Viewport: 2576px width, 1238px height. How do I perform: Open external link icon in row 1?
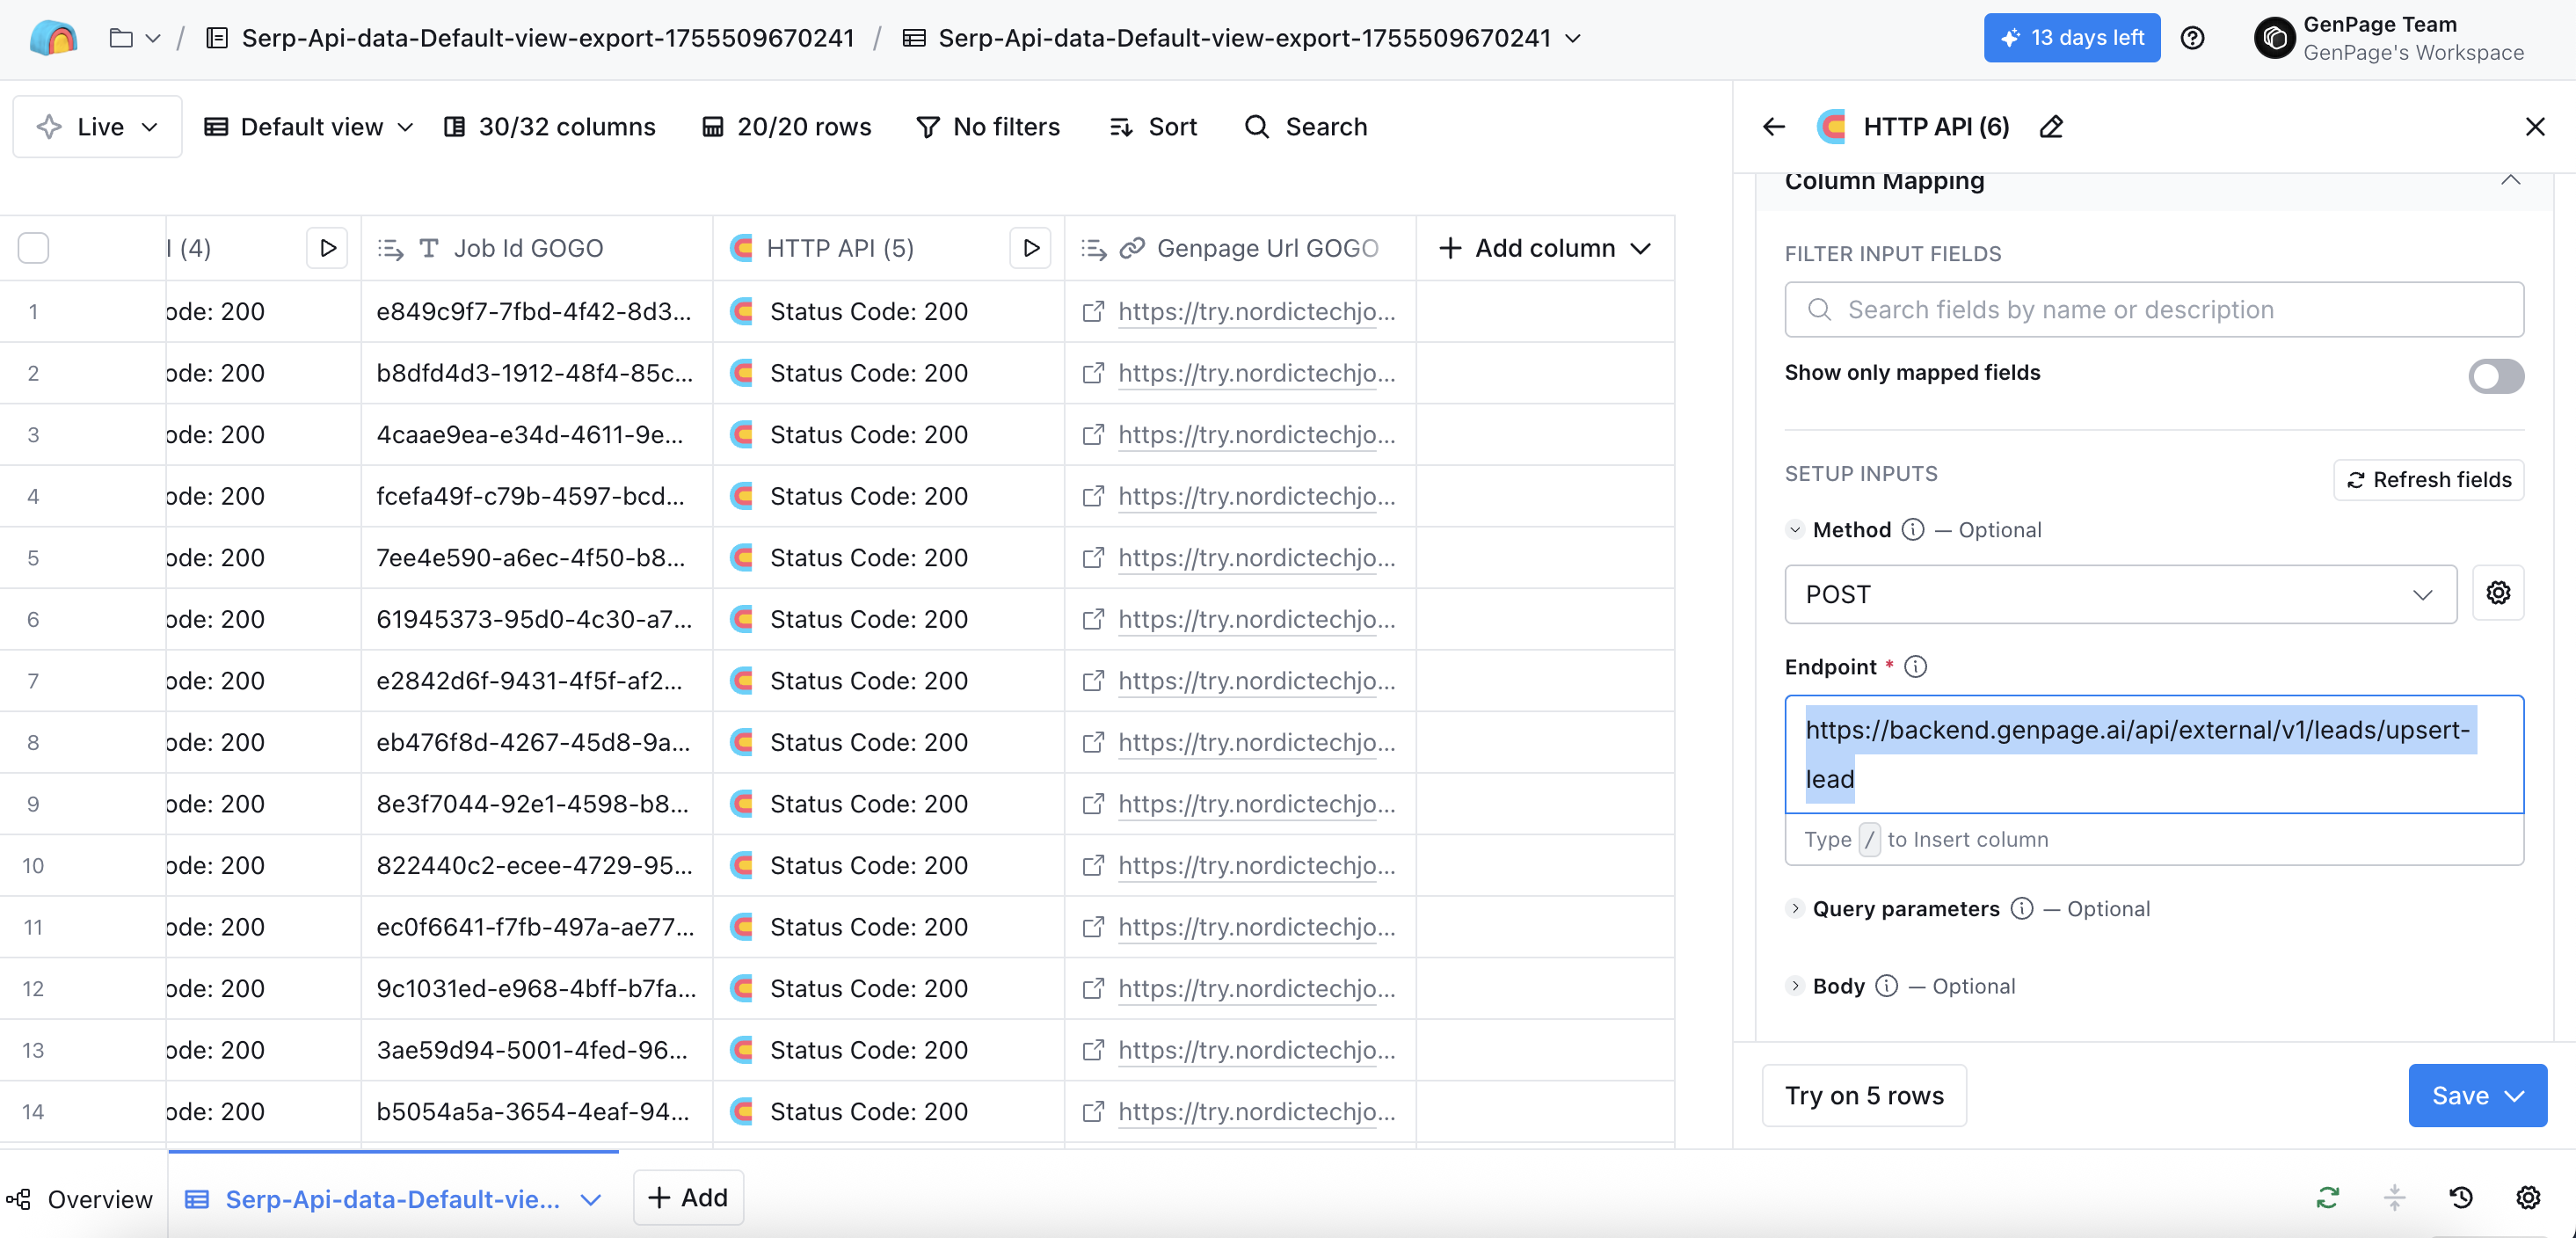click(1093, 311)
